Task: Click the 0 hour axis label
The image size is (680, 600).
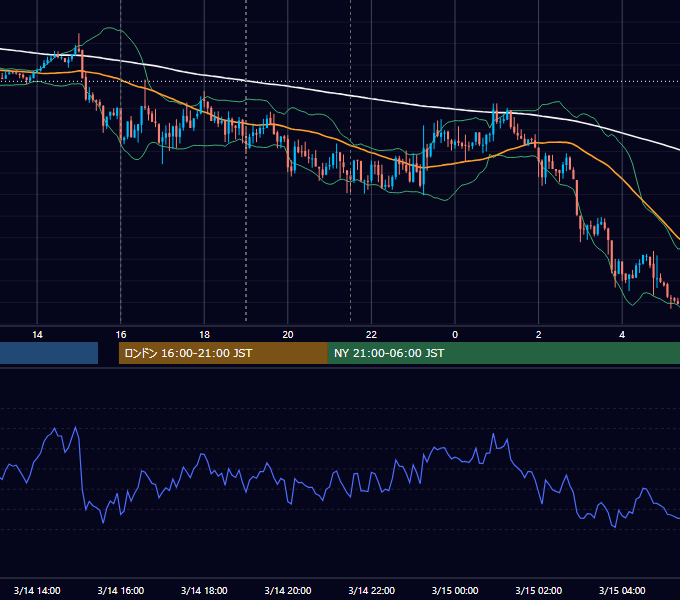Action: click(x=455, y=334)
